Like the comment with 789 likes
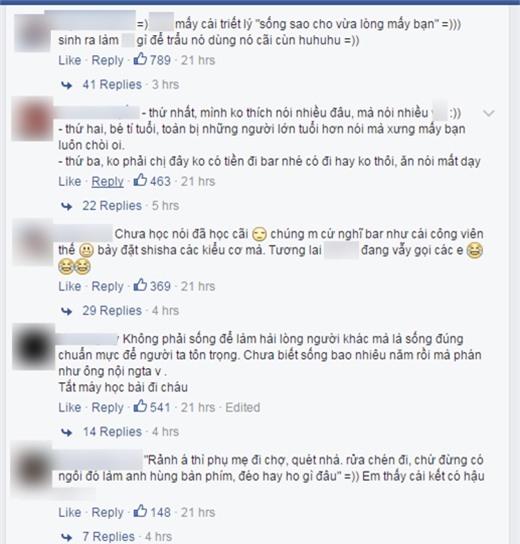Viewport: 520px width, 544px height. 70,60
